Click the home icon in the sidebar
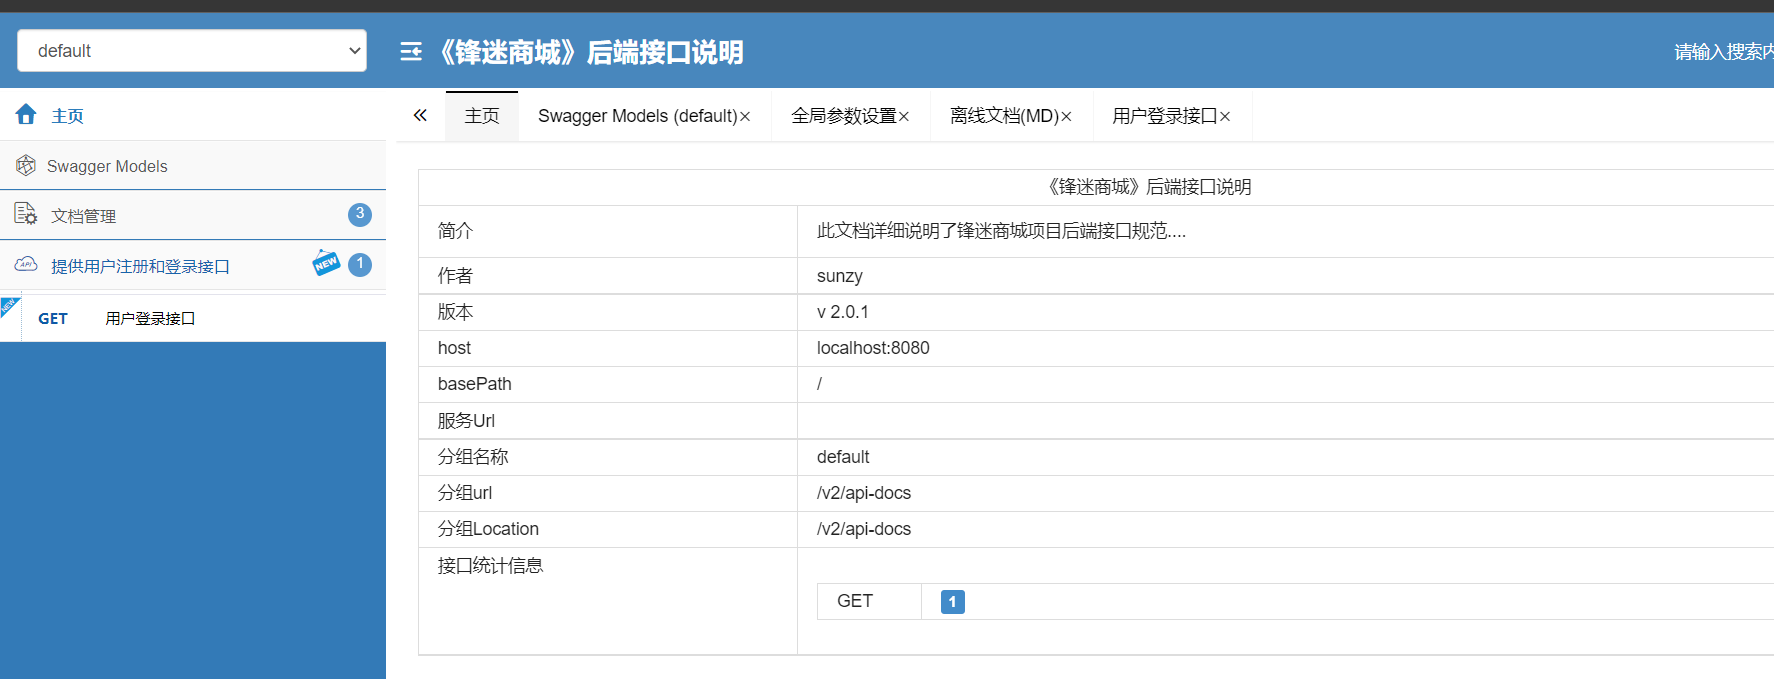 pos(26,114)
